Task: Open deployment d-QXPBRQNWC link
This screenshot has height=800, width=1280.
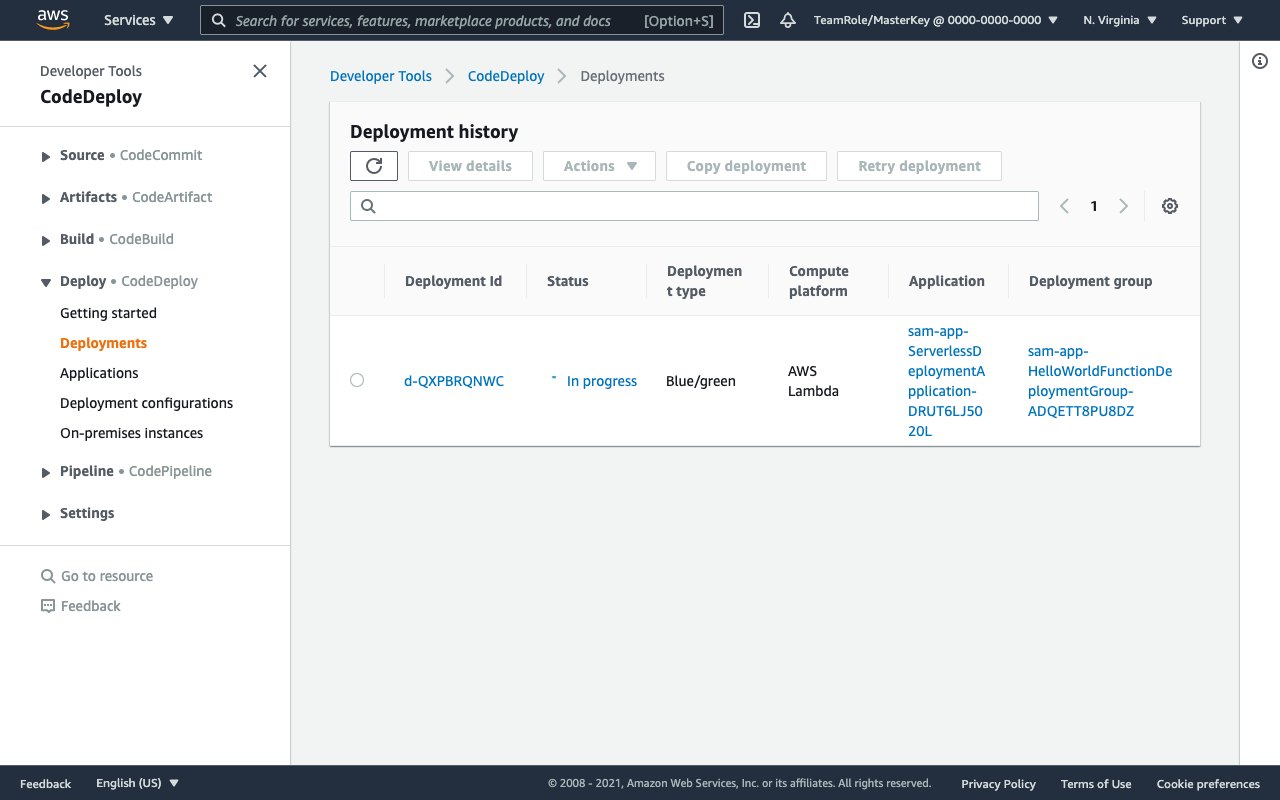Action: pyautogui.click(x=454, y=381)
